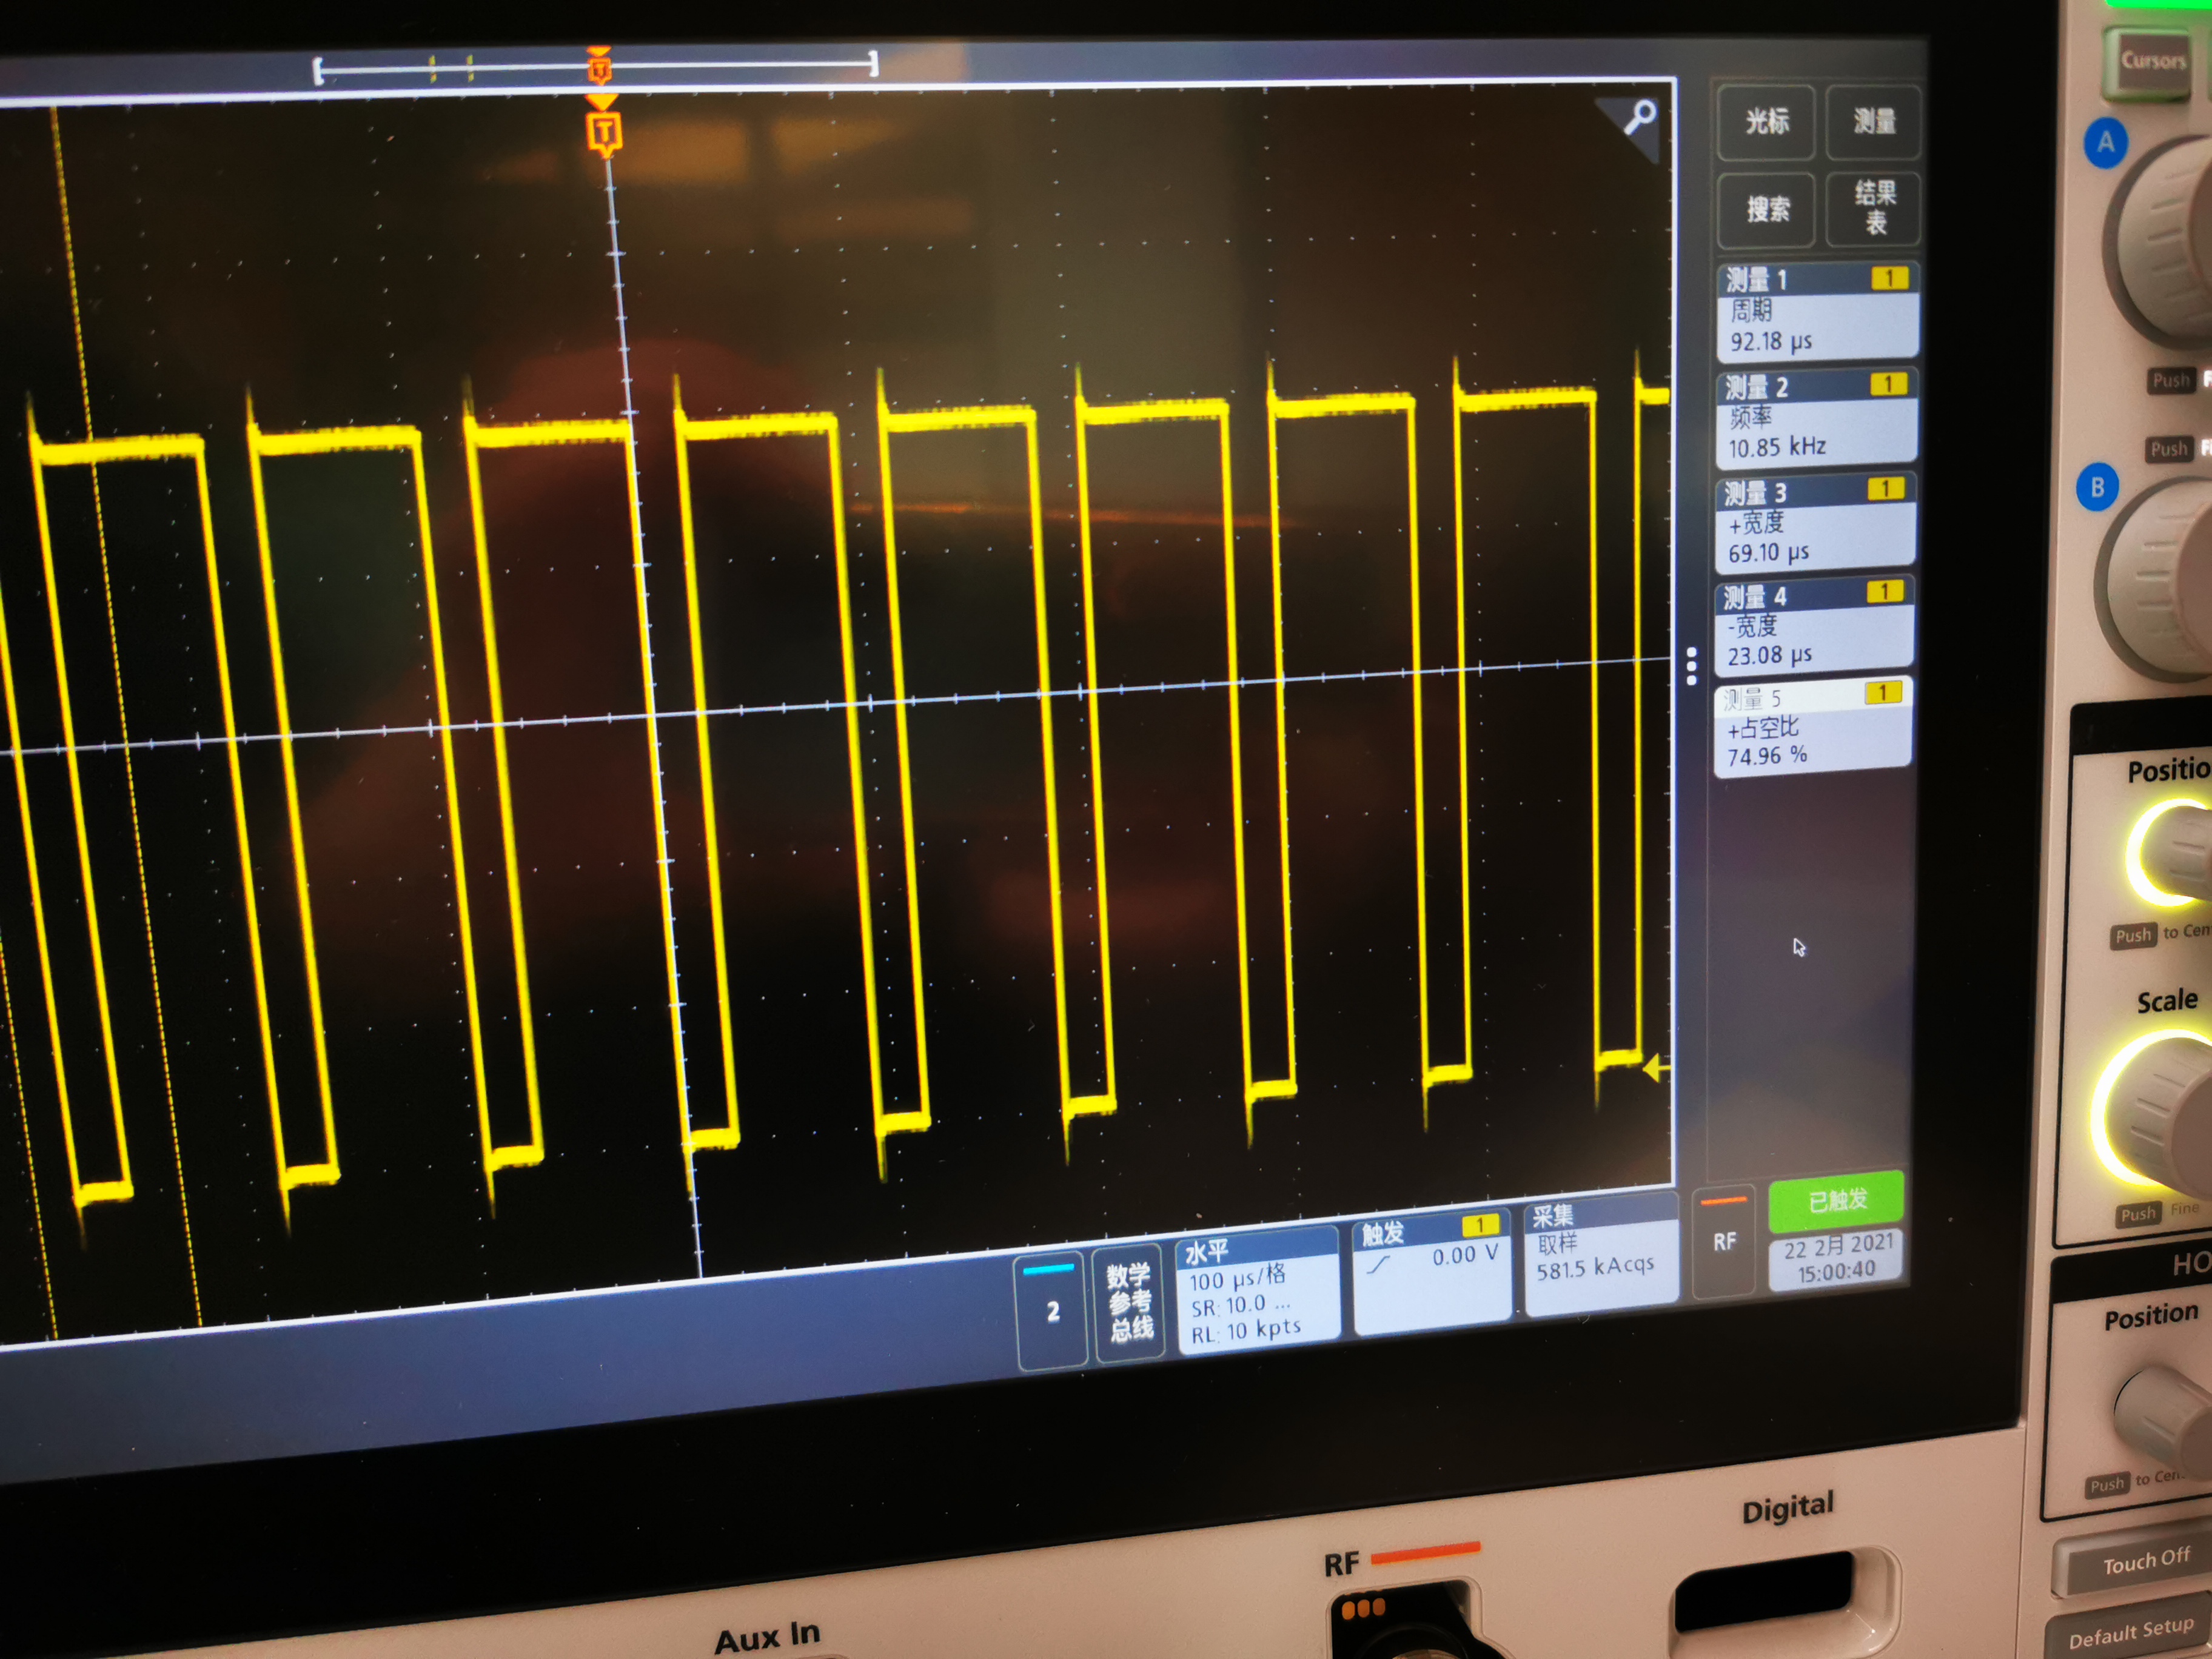Toggle the green 已触发 run status button
The image size is (2212, 1659).
click(x=1836, y=1200)
